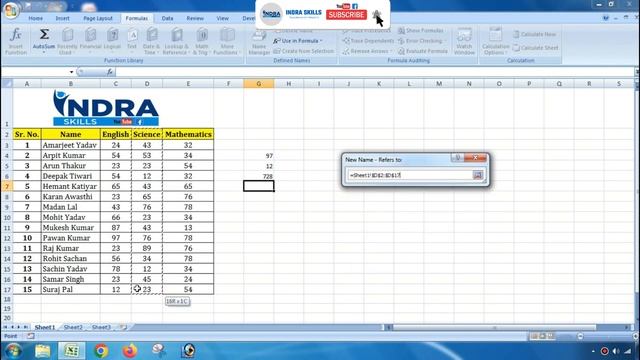Open Financial functions library
Screen dimensions: 640x360
(x=90, y=41)
